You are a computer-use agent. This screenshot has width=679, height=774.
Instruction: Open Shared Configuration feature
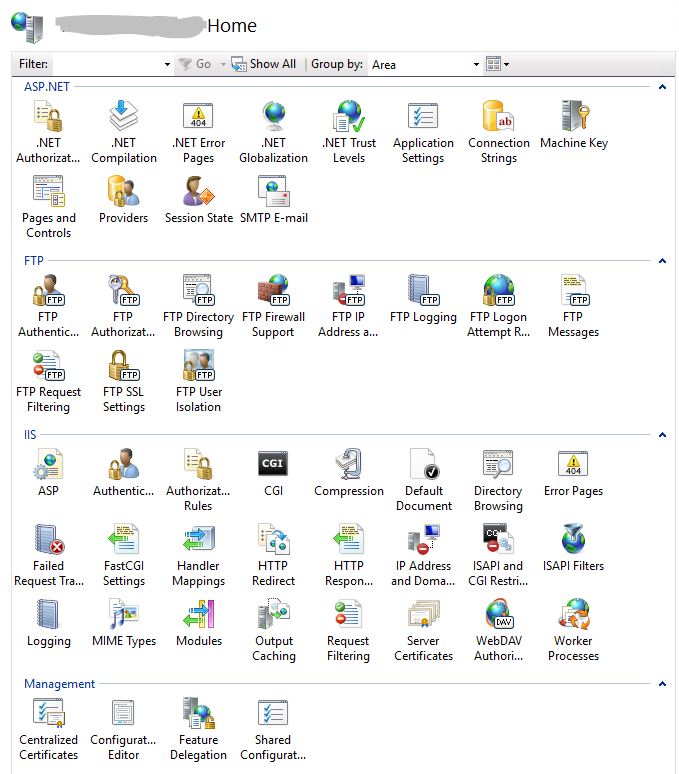(x=273, y=730)
